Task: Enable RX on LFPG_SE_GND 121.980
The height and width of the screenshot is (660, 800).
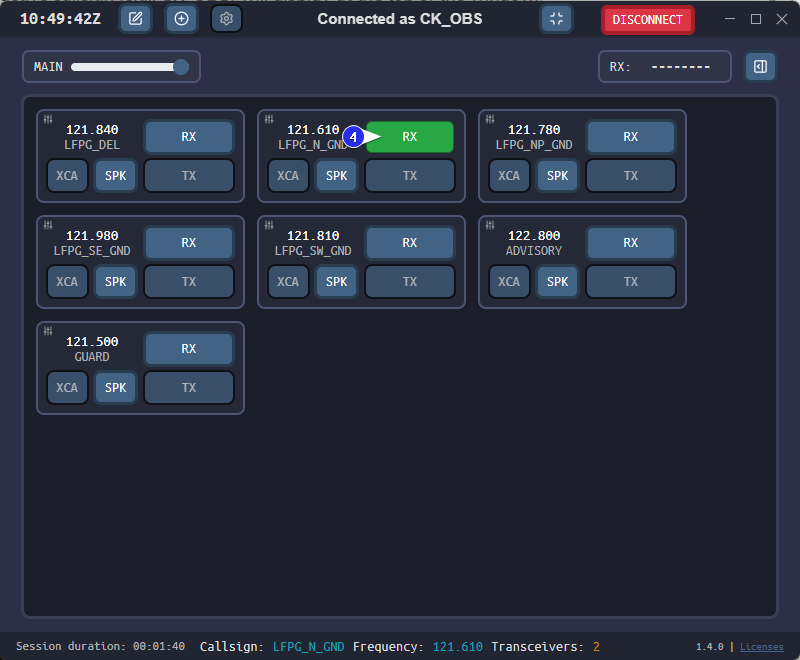Action: click(189, 243)
